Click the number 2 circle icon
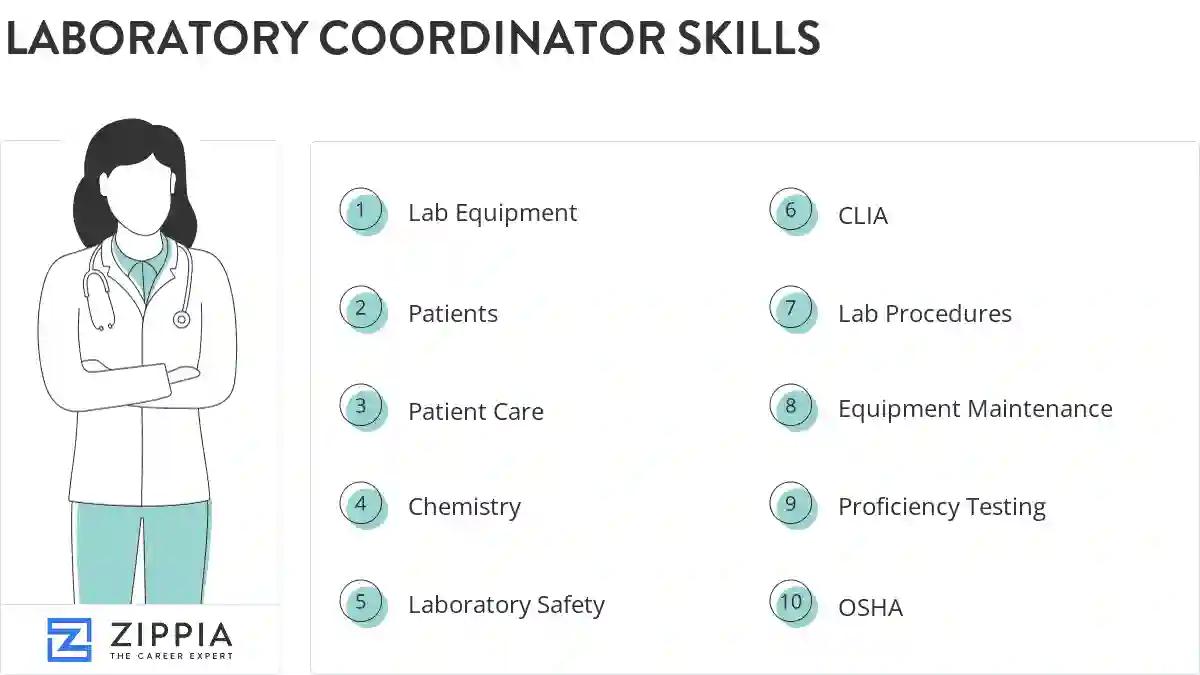 tap(362, 309)
